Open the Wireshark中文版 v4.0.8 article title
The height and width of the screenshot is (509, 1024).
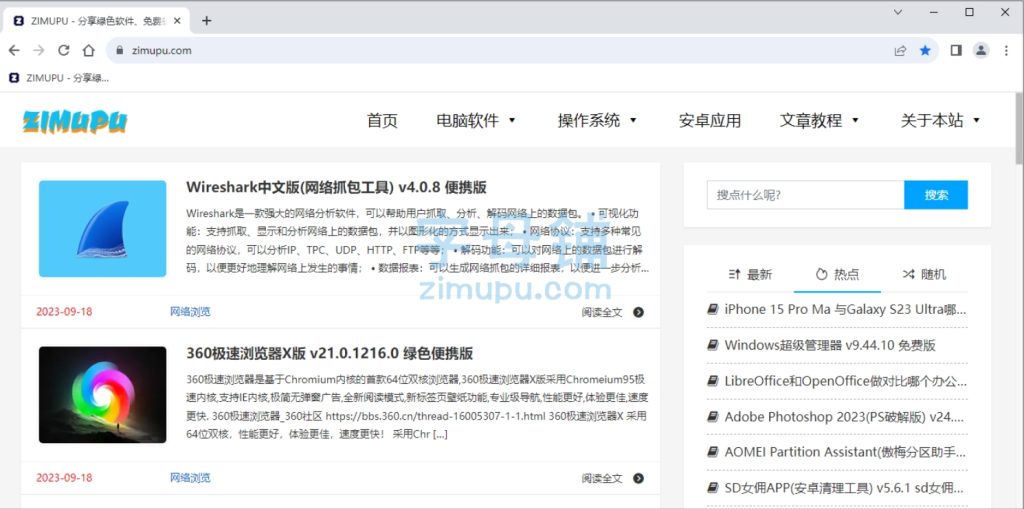[x=336, y=187]
